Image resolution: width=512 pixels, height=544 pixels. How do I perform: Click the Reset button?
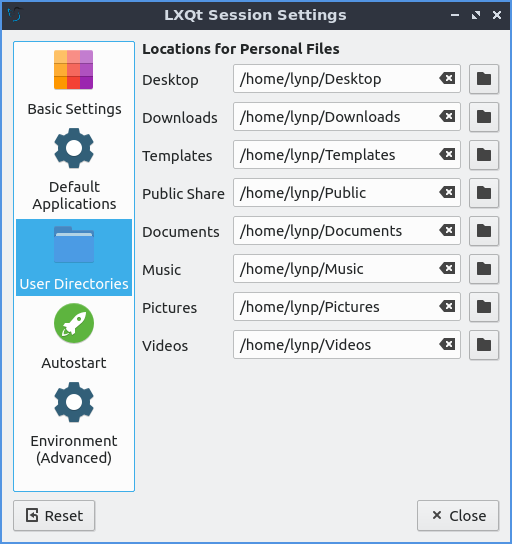[x=54, y=516]
